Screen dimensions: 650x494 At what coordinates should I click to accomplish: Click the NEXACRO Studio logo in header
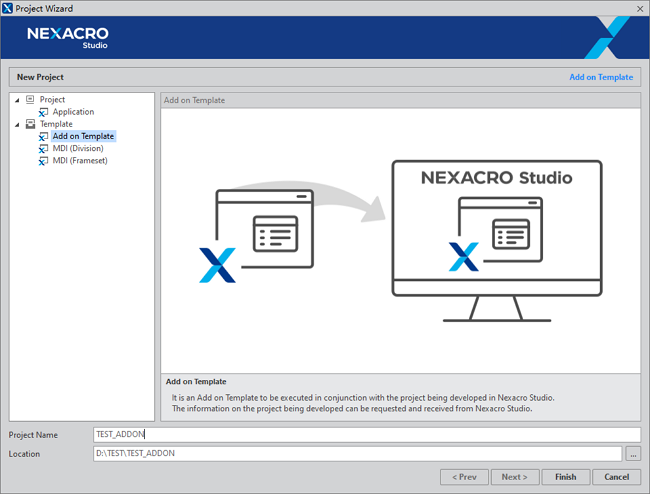(x=68, y=37)
